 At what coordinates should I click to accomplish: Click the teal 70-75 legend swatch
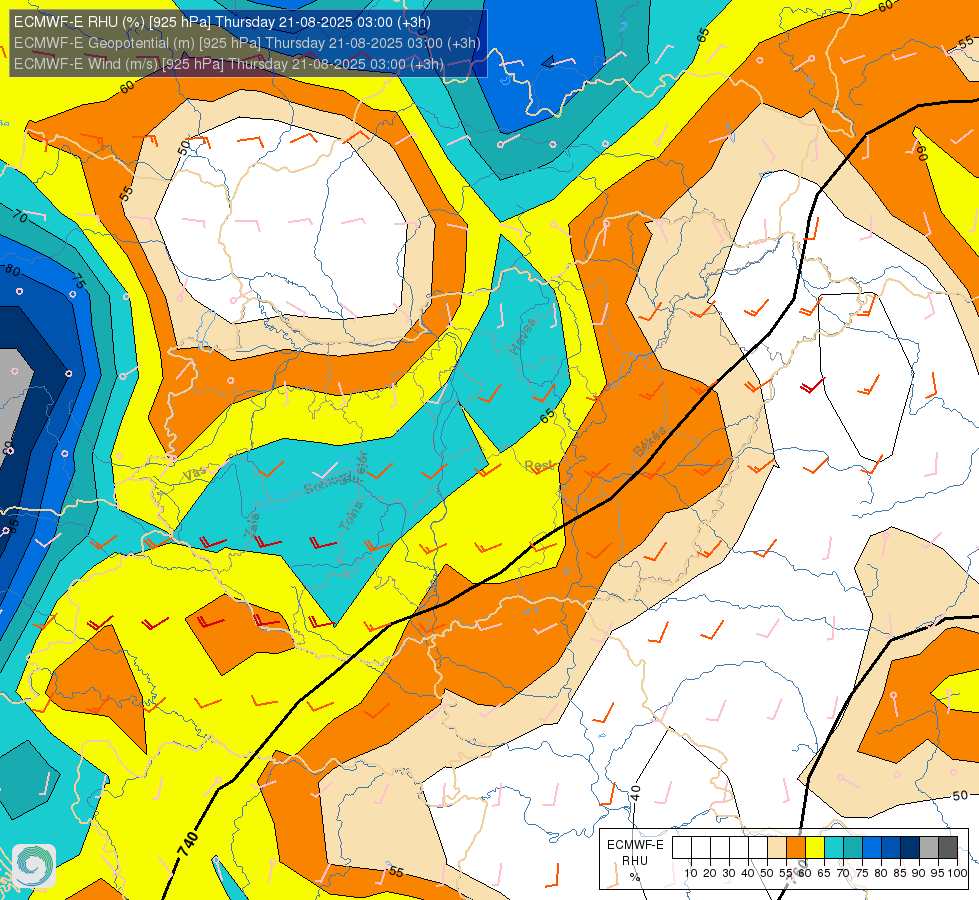853,848
